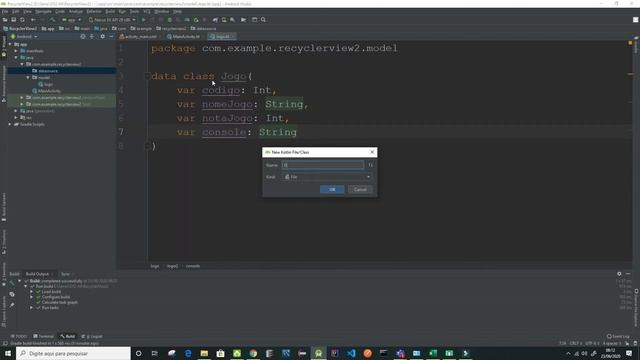Viewport: 640px width, 360px height.
Task: Select the Sync tab in Build panel
Action: point(65,274)
